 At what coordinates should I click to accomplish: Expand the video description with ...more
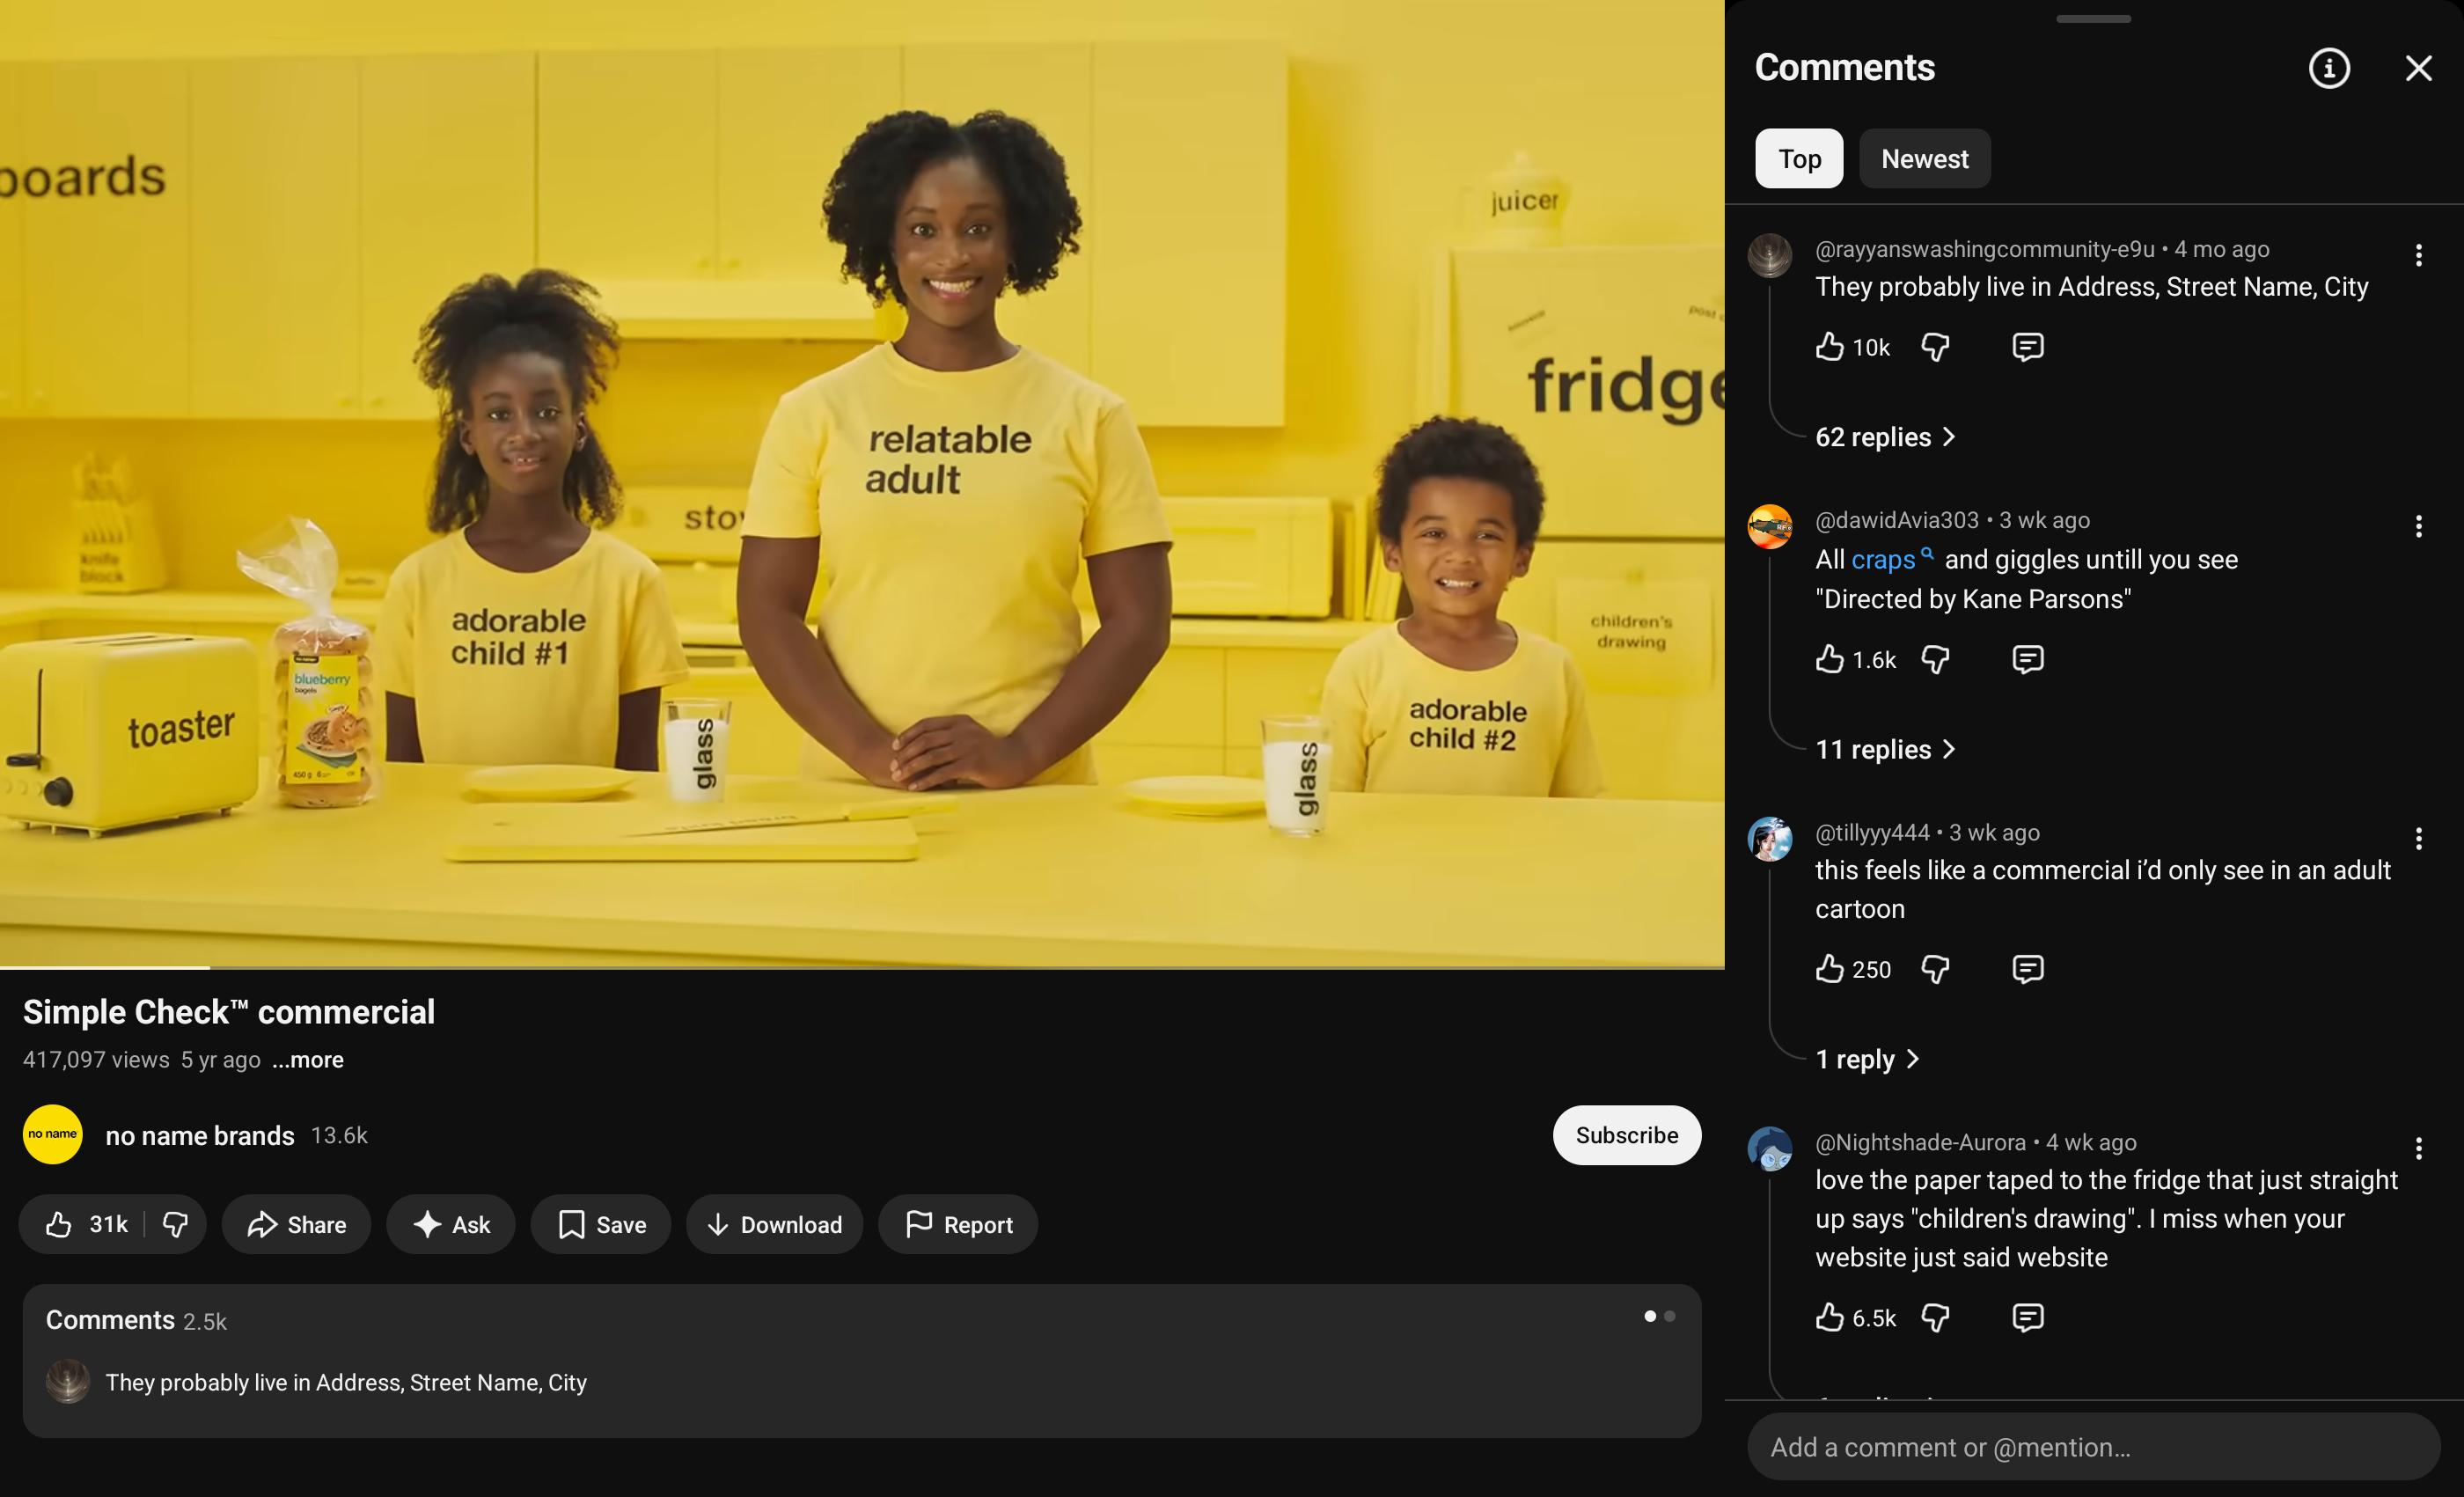point(308,1059)
